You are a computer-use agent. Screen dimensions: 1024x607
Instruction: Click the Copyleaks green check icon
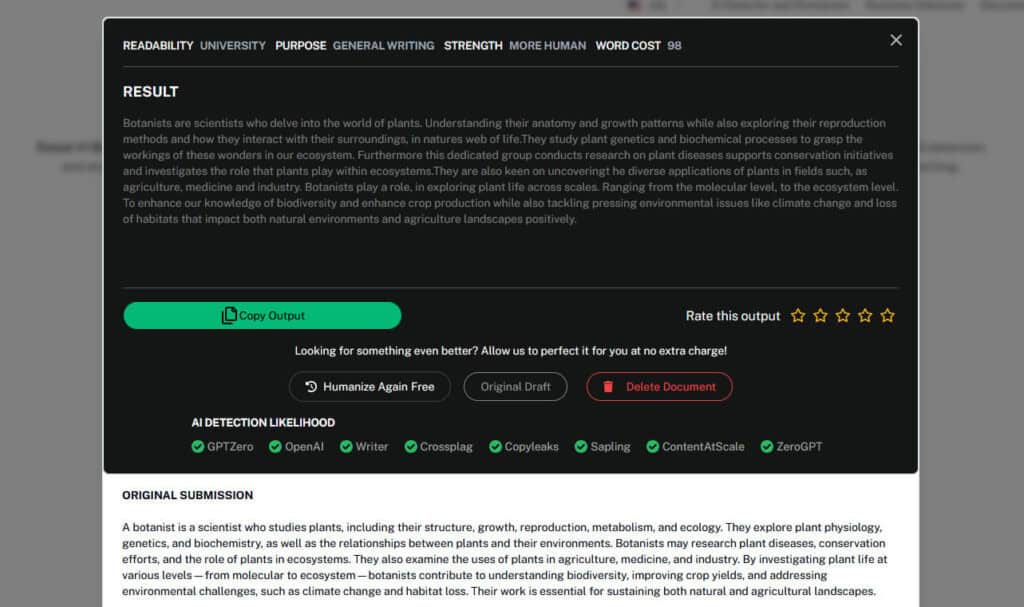[496, 446]
